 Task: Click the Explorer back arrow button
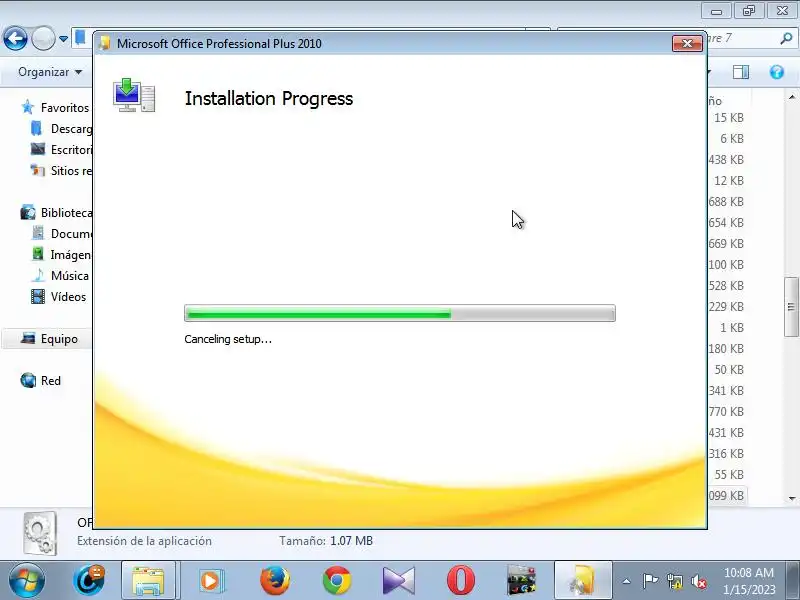pos(15,38)
